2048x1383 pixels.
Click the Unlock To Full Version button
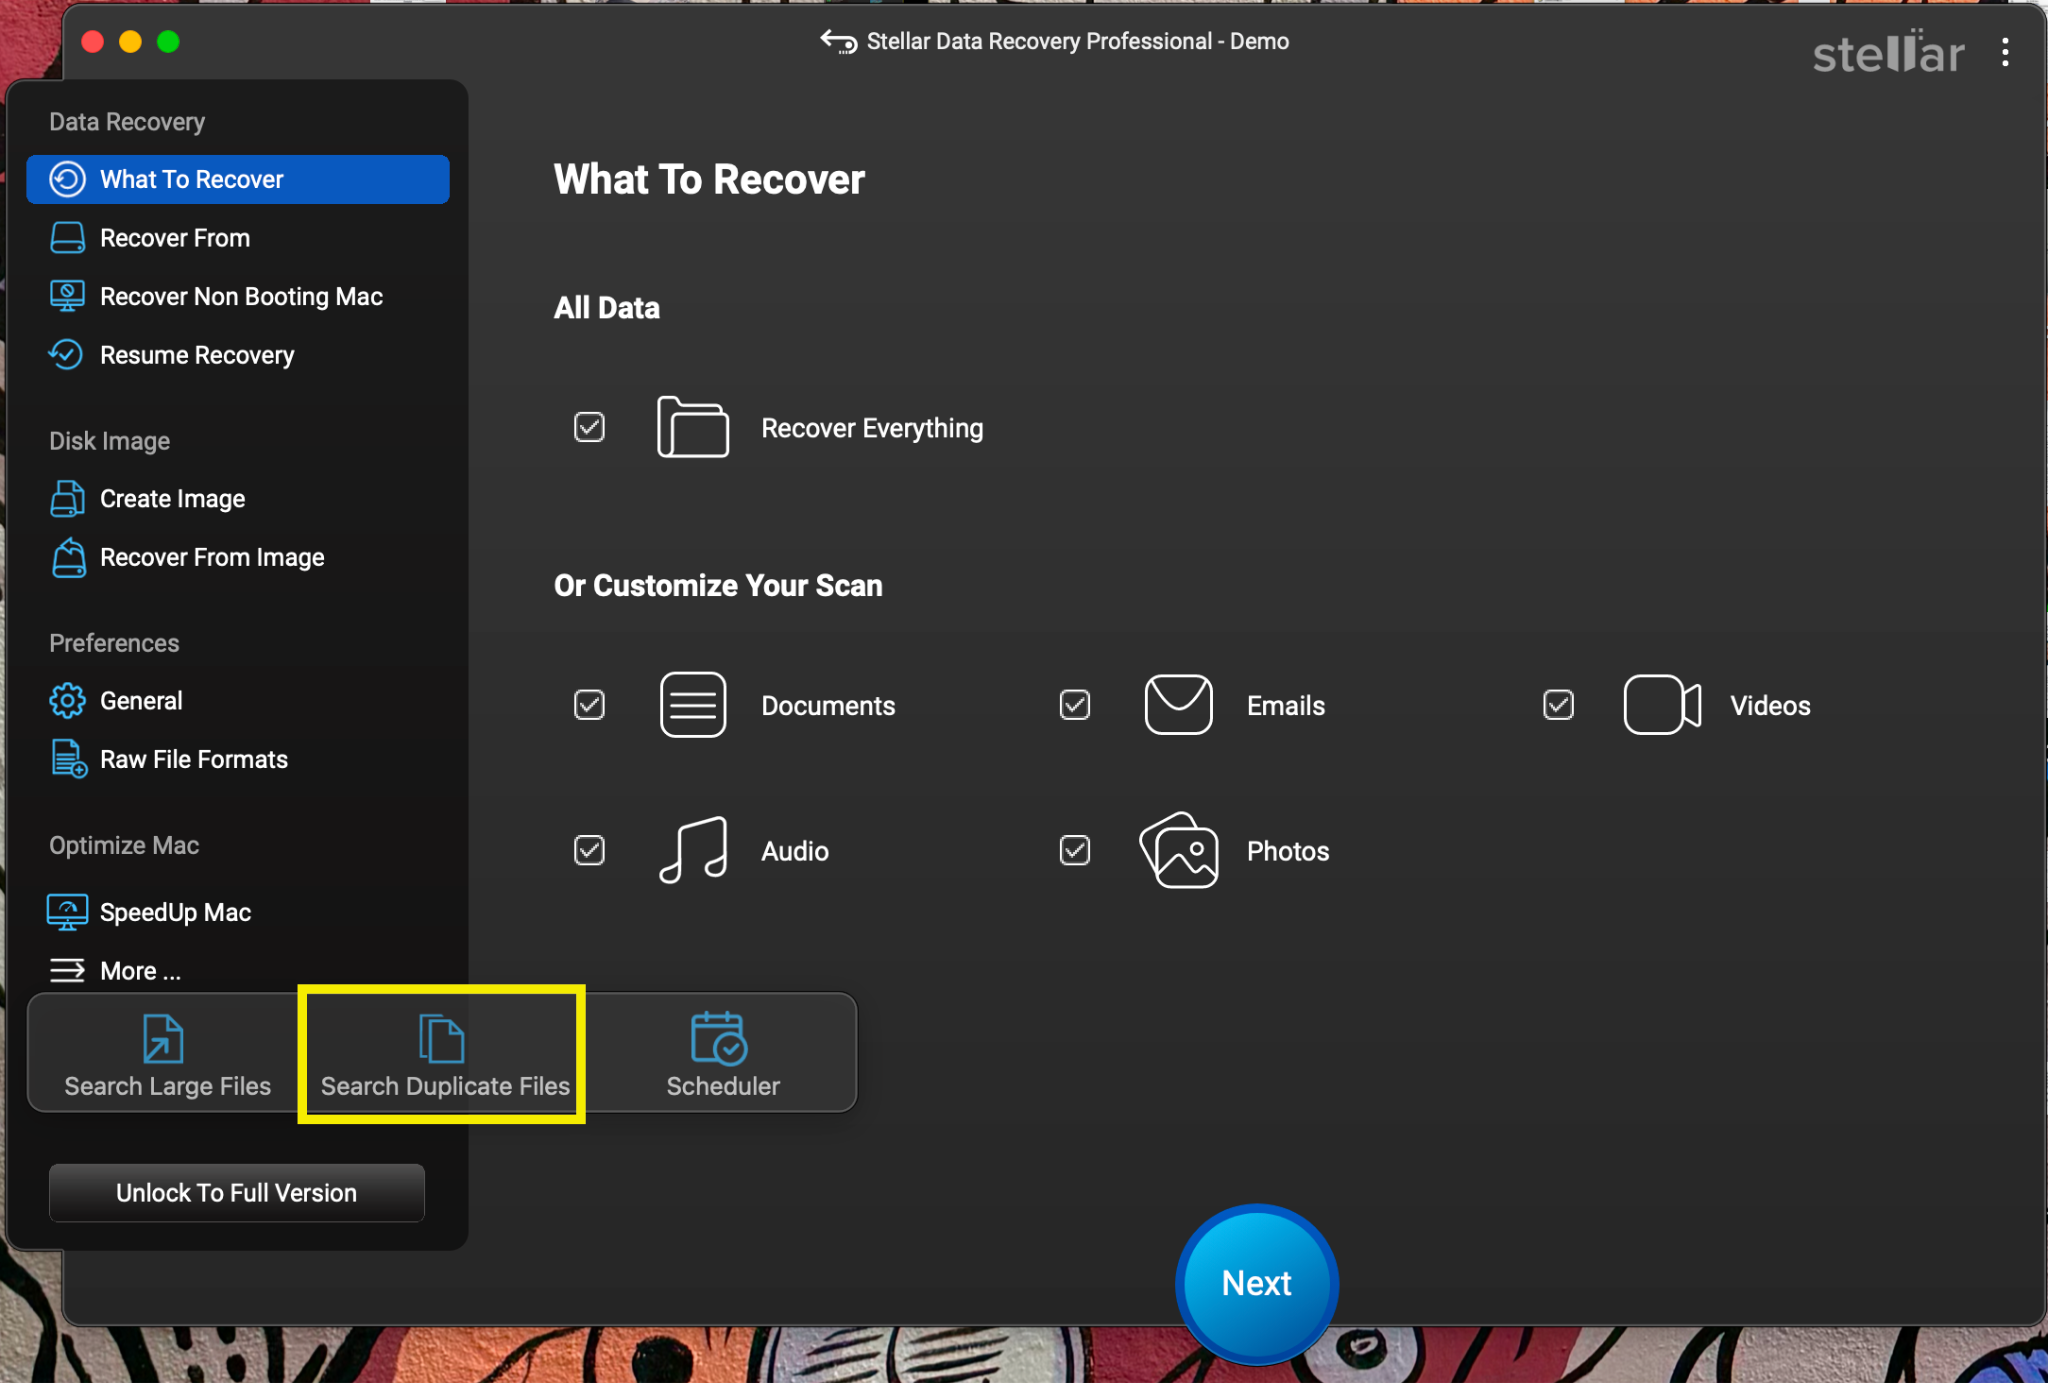click(236, 1192)
